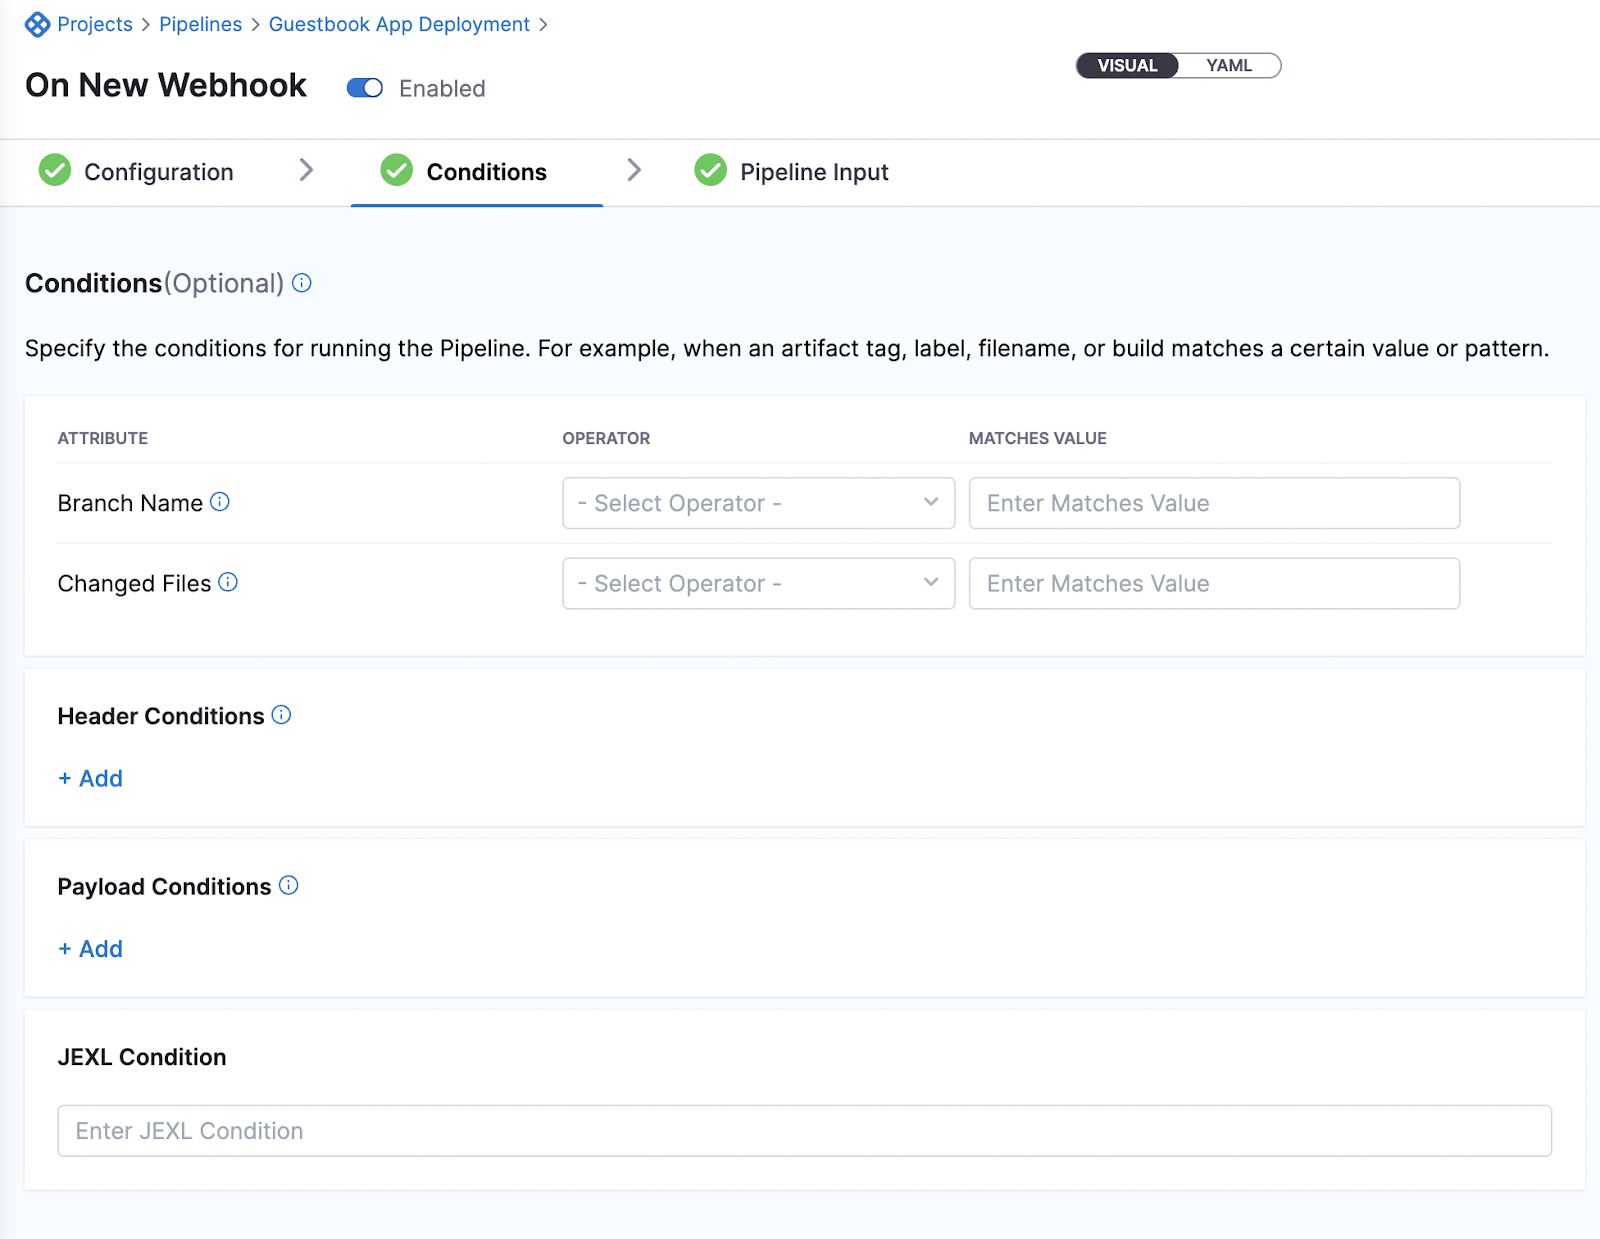Add a new Header Condition
The height and width of the screenshot is (1239, 1600).
[89, 778]
